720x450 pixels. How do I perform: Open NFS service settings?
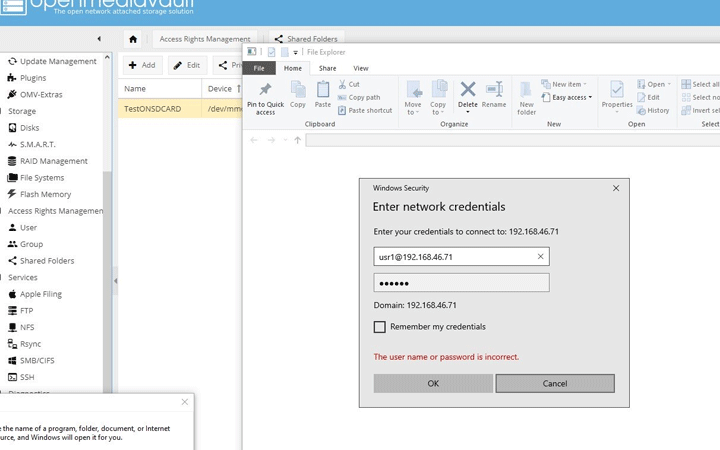click(21, 327)
